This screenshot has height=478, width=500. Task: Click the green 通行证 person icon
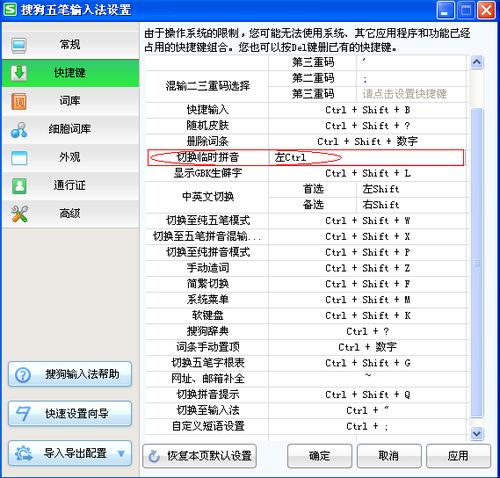[x=19, y=186]
